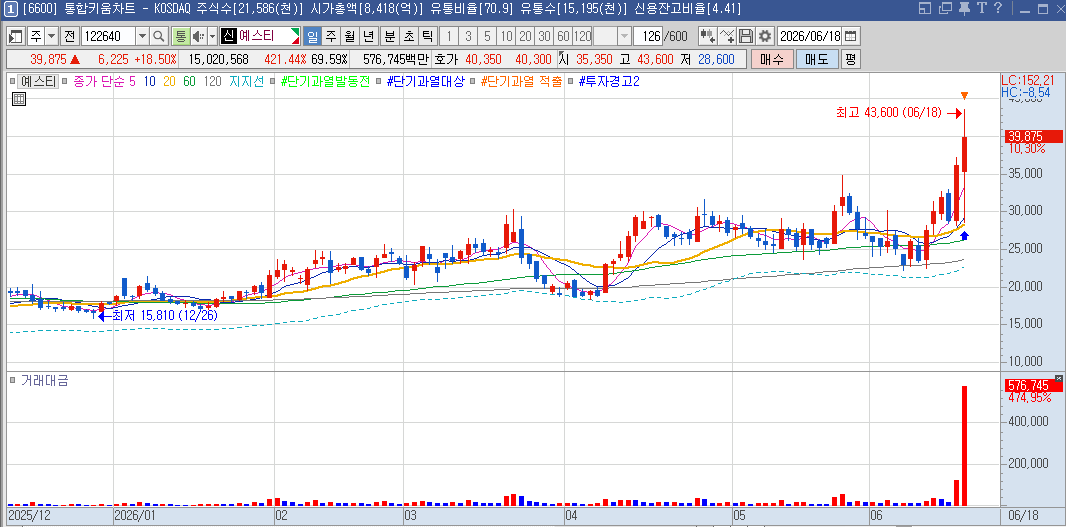Click the 최고 43,600 (06/18) annotation
This screenshot has height=527, width=1066.
889,114
